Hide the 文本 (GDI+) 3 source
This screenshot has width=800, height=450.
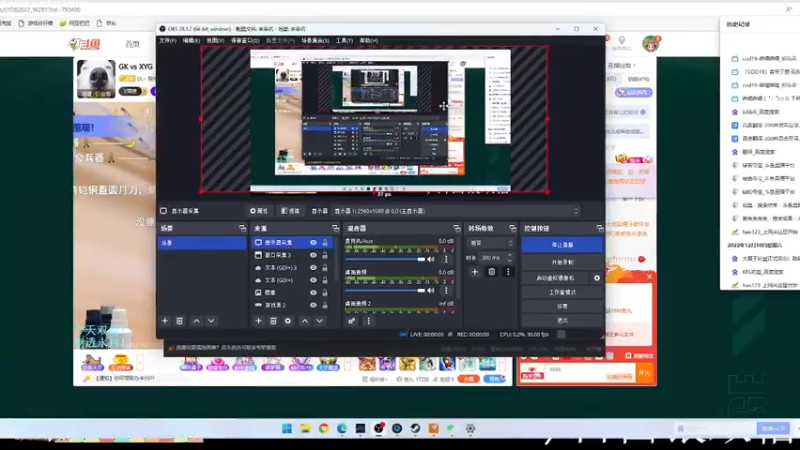click(313, 267)
